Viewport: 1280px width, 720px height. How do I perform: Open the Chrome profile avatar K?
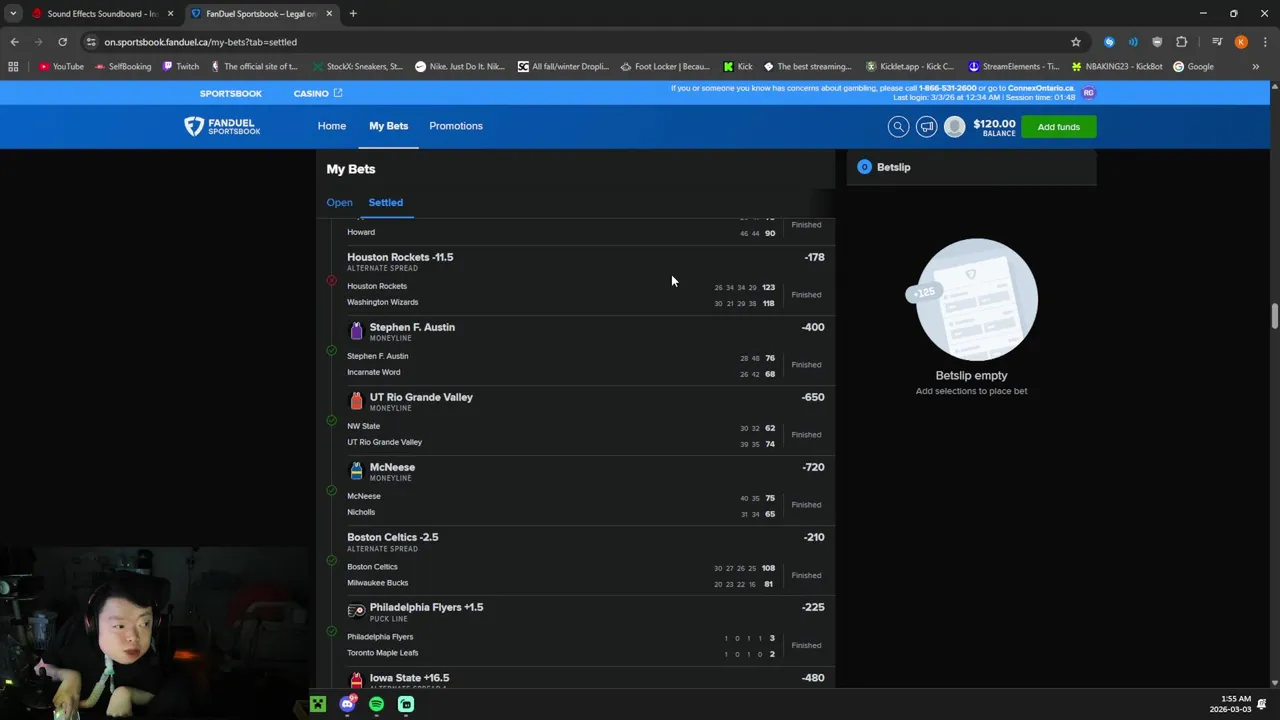1241,42
